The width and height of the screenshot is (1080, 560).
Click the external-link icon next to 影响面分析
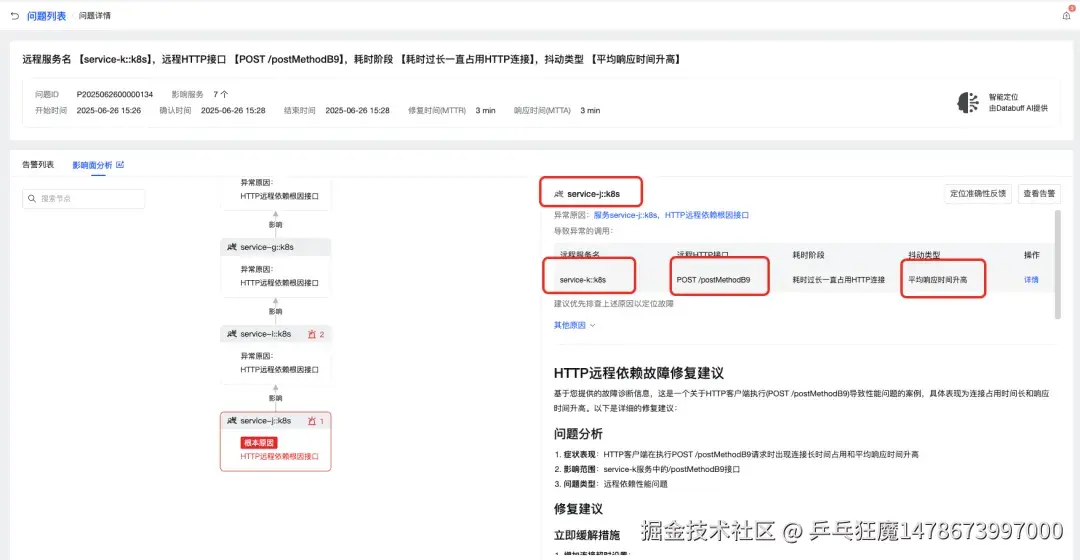(x=121, y=165)
